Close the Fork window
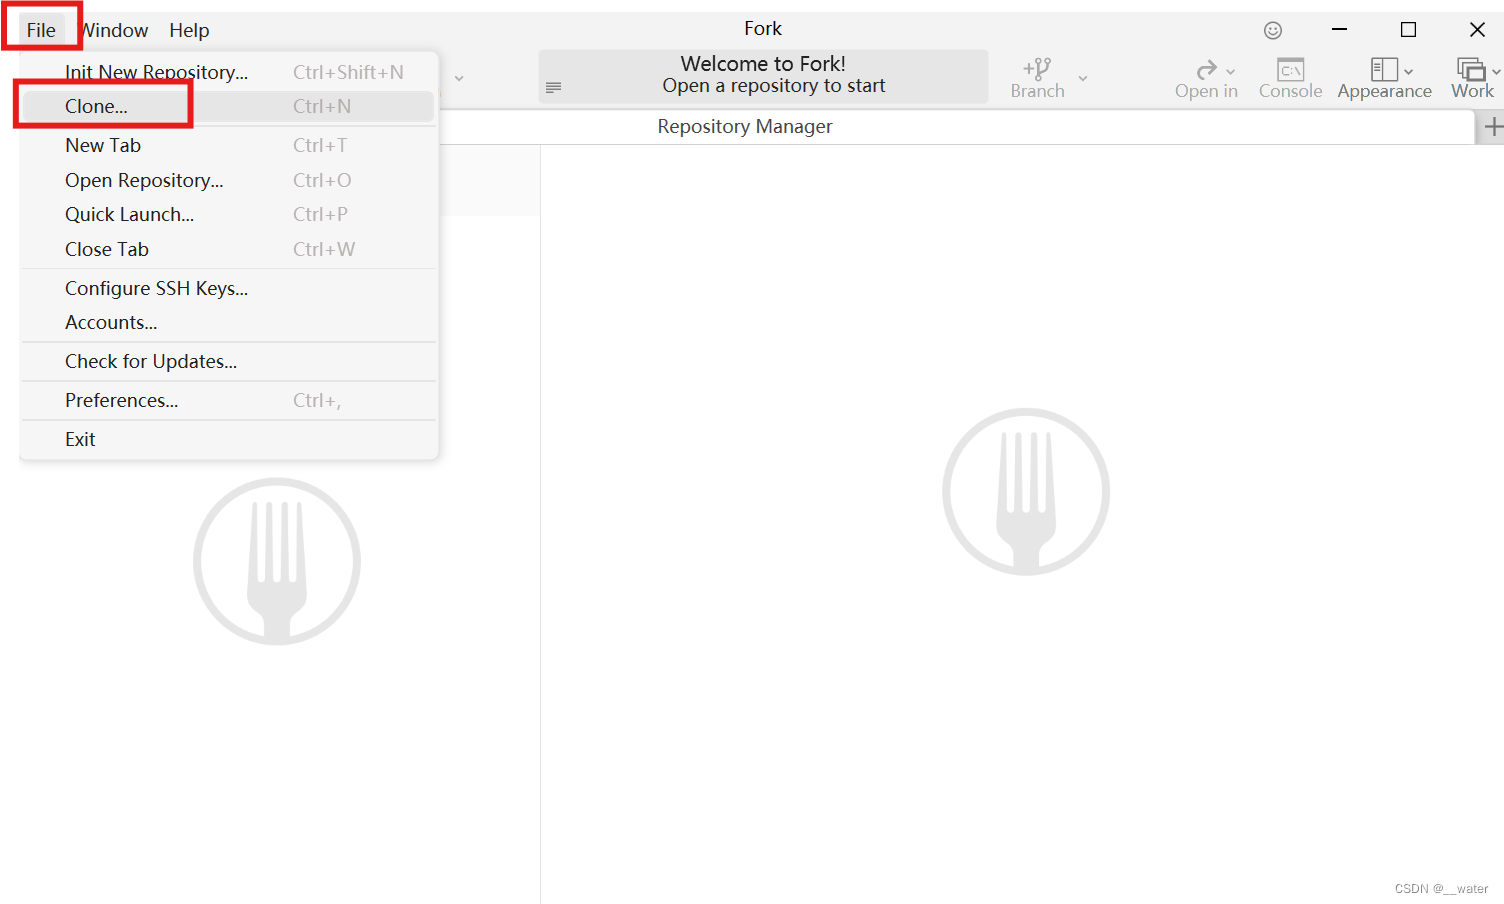 click(1477, 30)
